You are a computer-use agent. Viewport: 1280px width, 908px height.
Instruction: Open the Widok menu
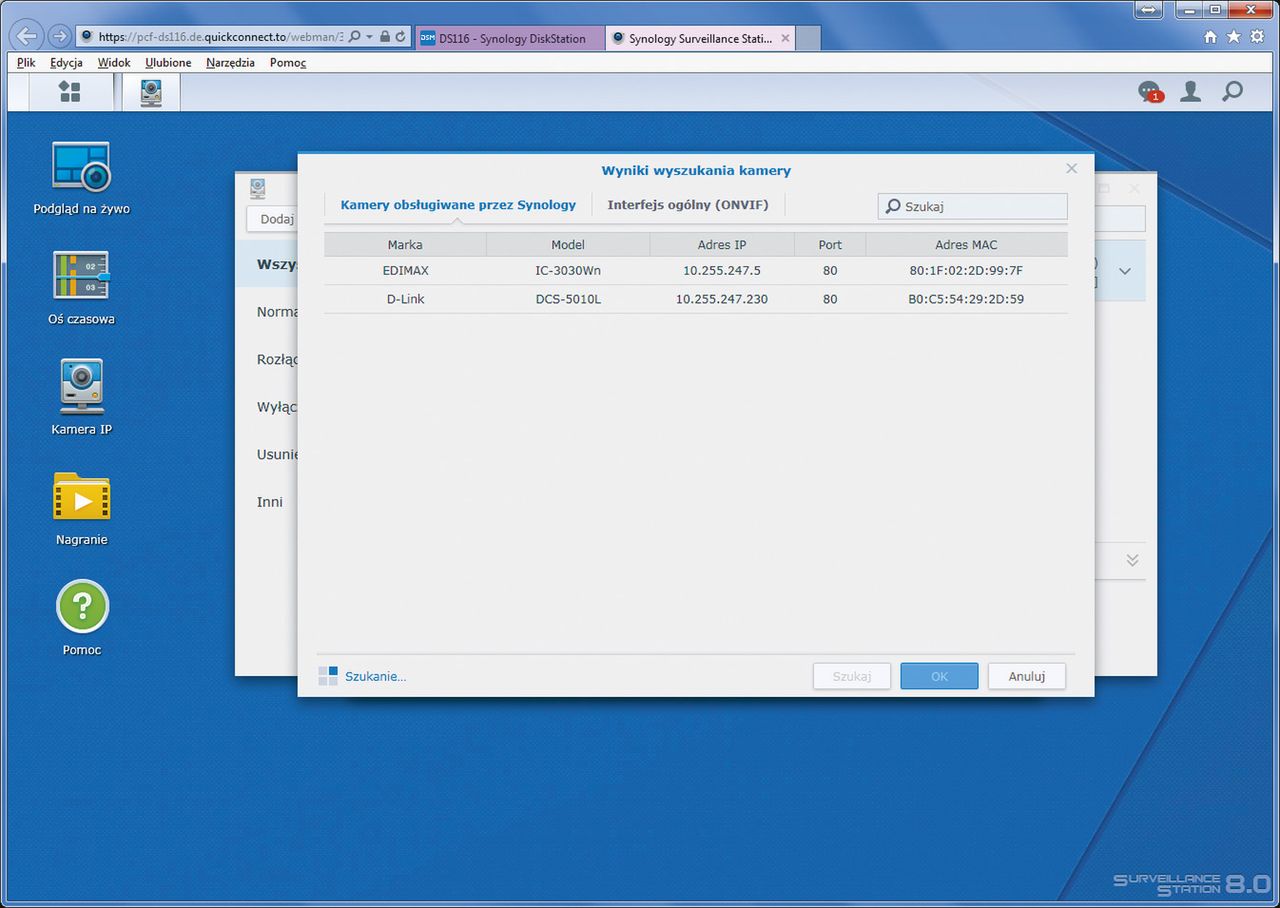tap(114, 62)
